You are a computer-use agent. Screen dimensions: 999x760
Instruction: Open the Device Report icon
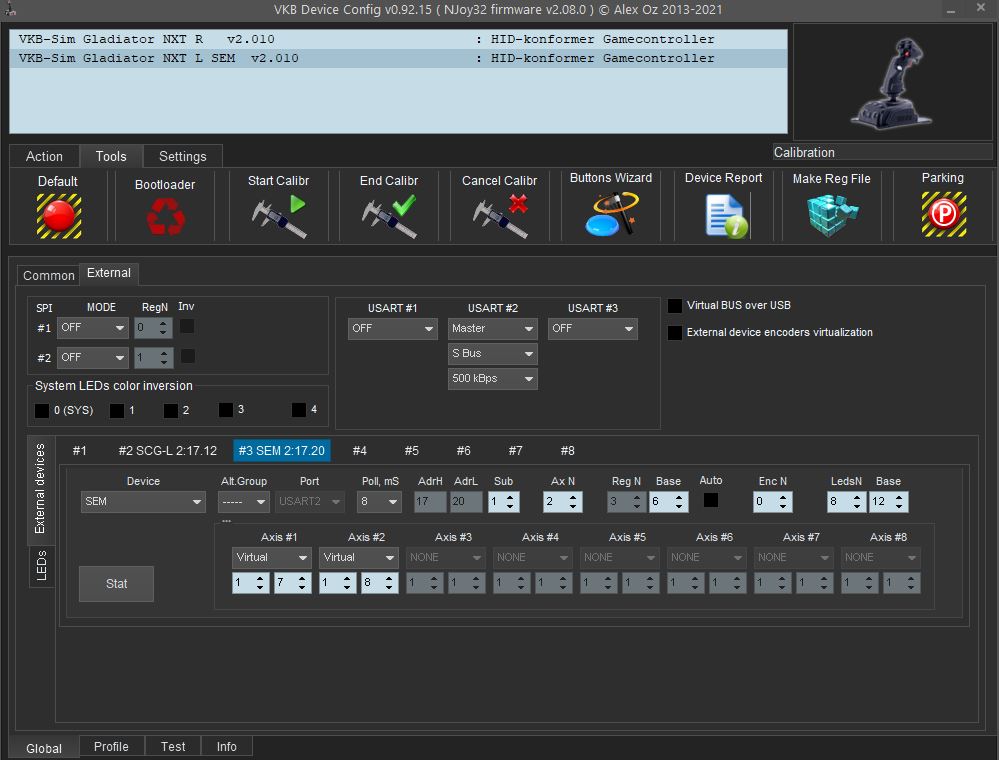click(x=724, y=214)
